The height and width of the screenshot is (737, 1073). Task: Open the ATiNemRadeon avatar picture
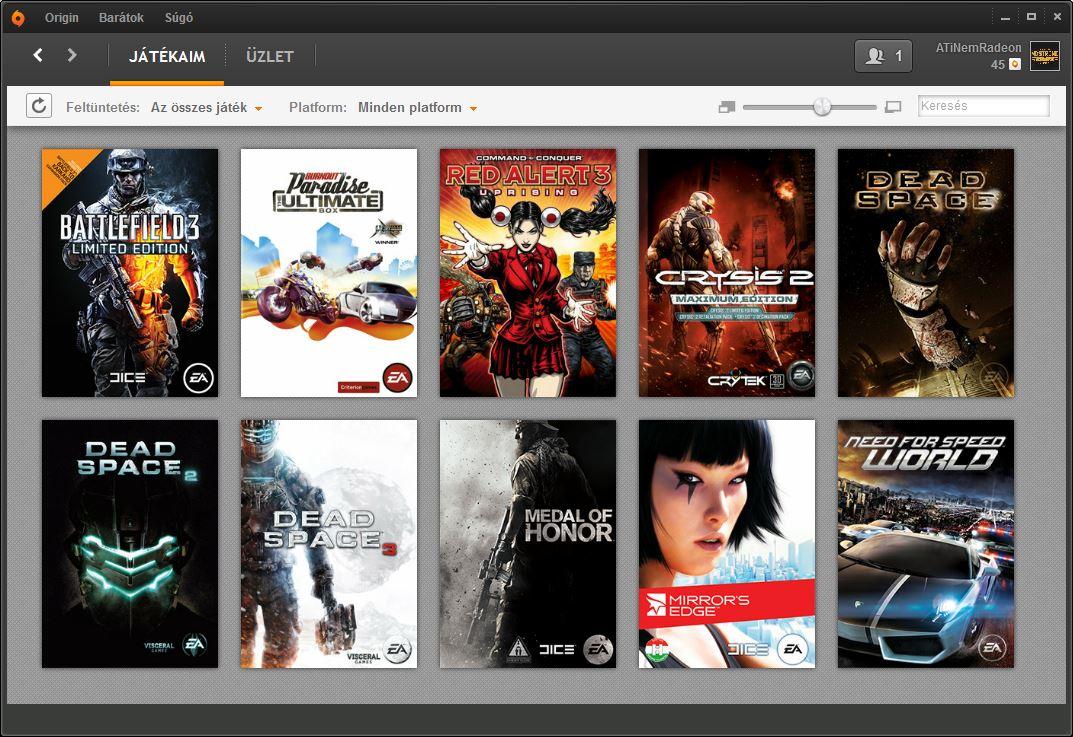(1044, 56)
